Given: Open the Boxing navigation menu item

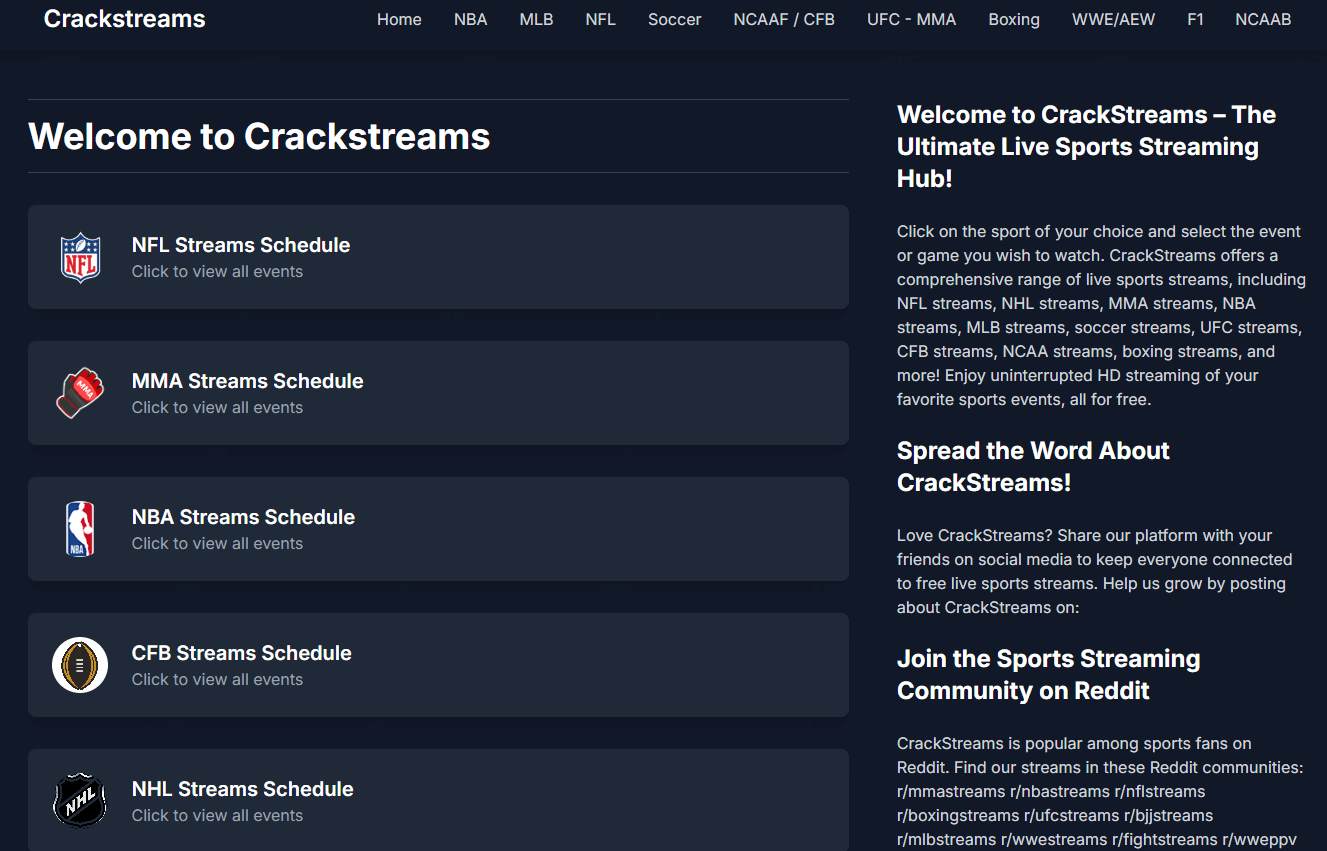Looking at the screenshot, I should pyautogui.click(x=1014, y=19).
